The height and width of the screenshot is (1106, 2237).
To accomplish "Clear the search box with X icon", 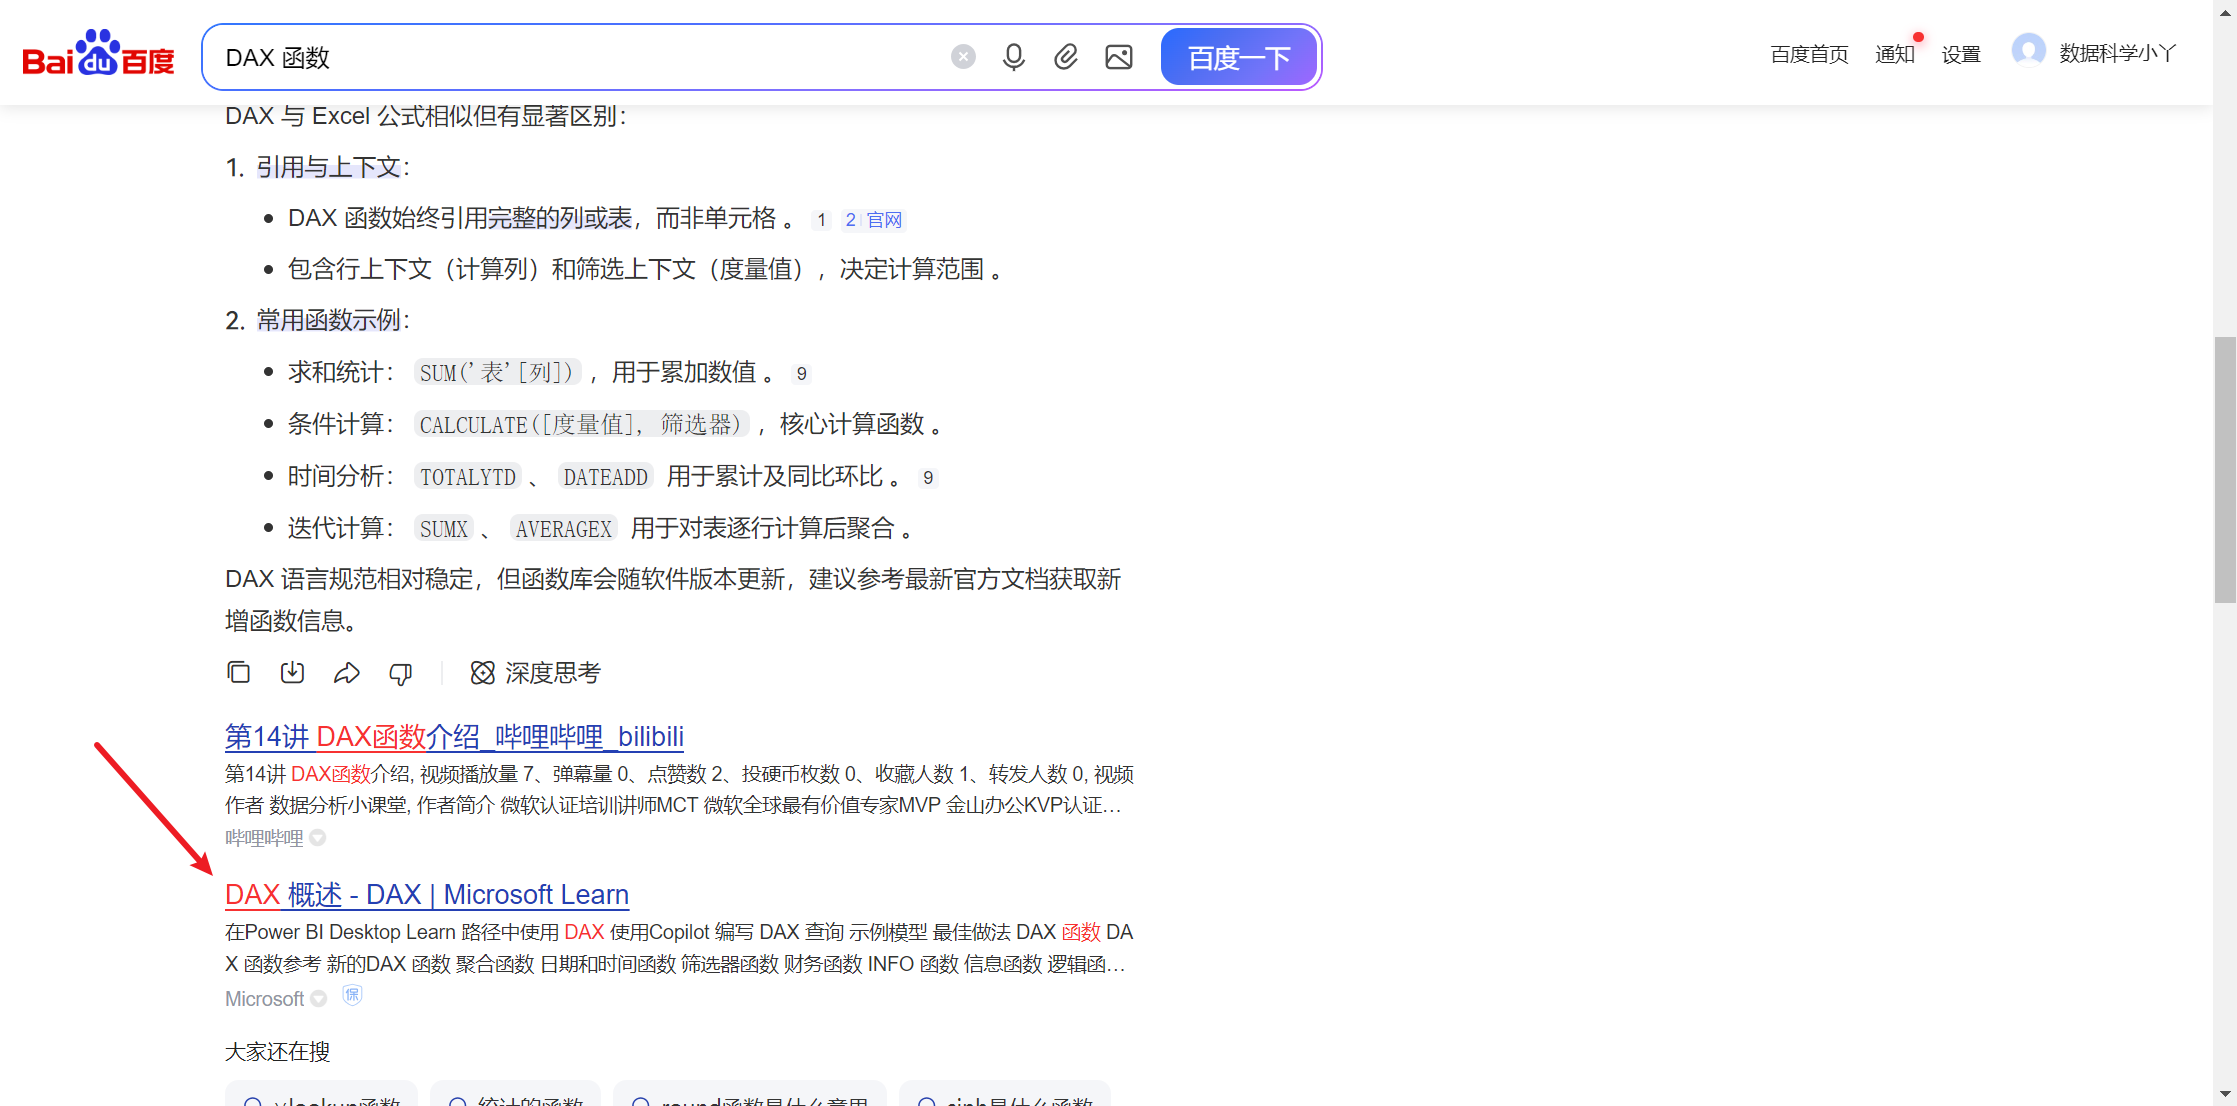I will [963, 57].
